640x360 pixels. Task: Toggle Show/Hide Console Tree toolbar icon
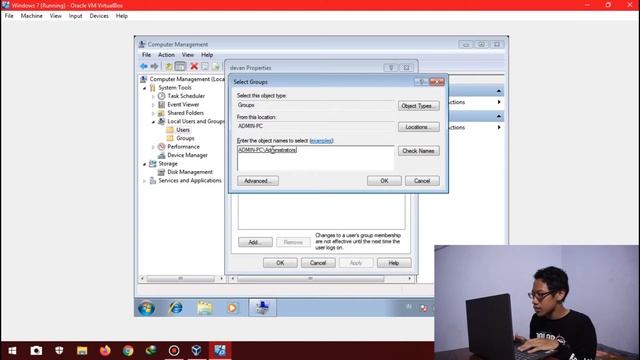pos(180,66)
